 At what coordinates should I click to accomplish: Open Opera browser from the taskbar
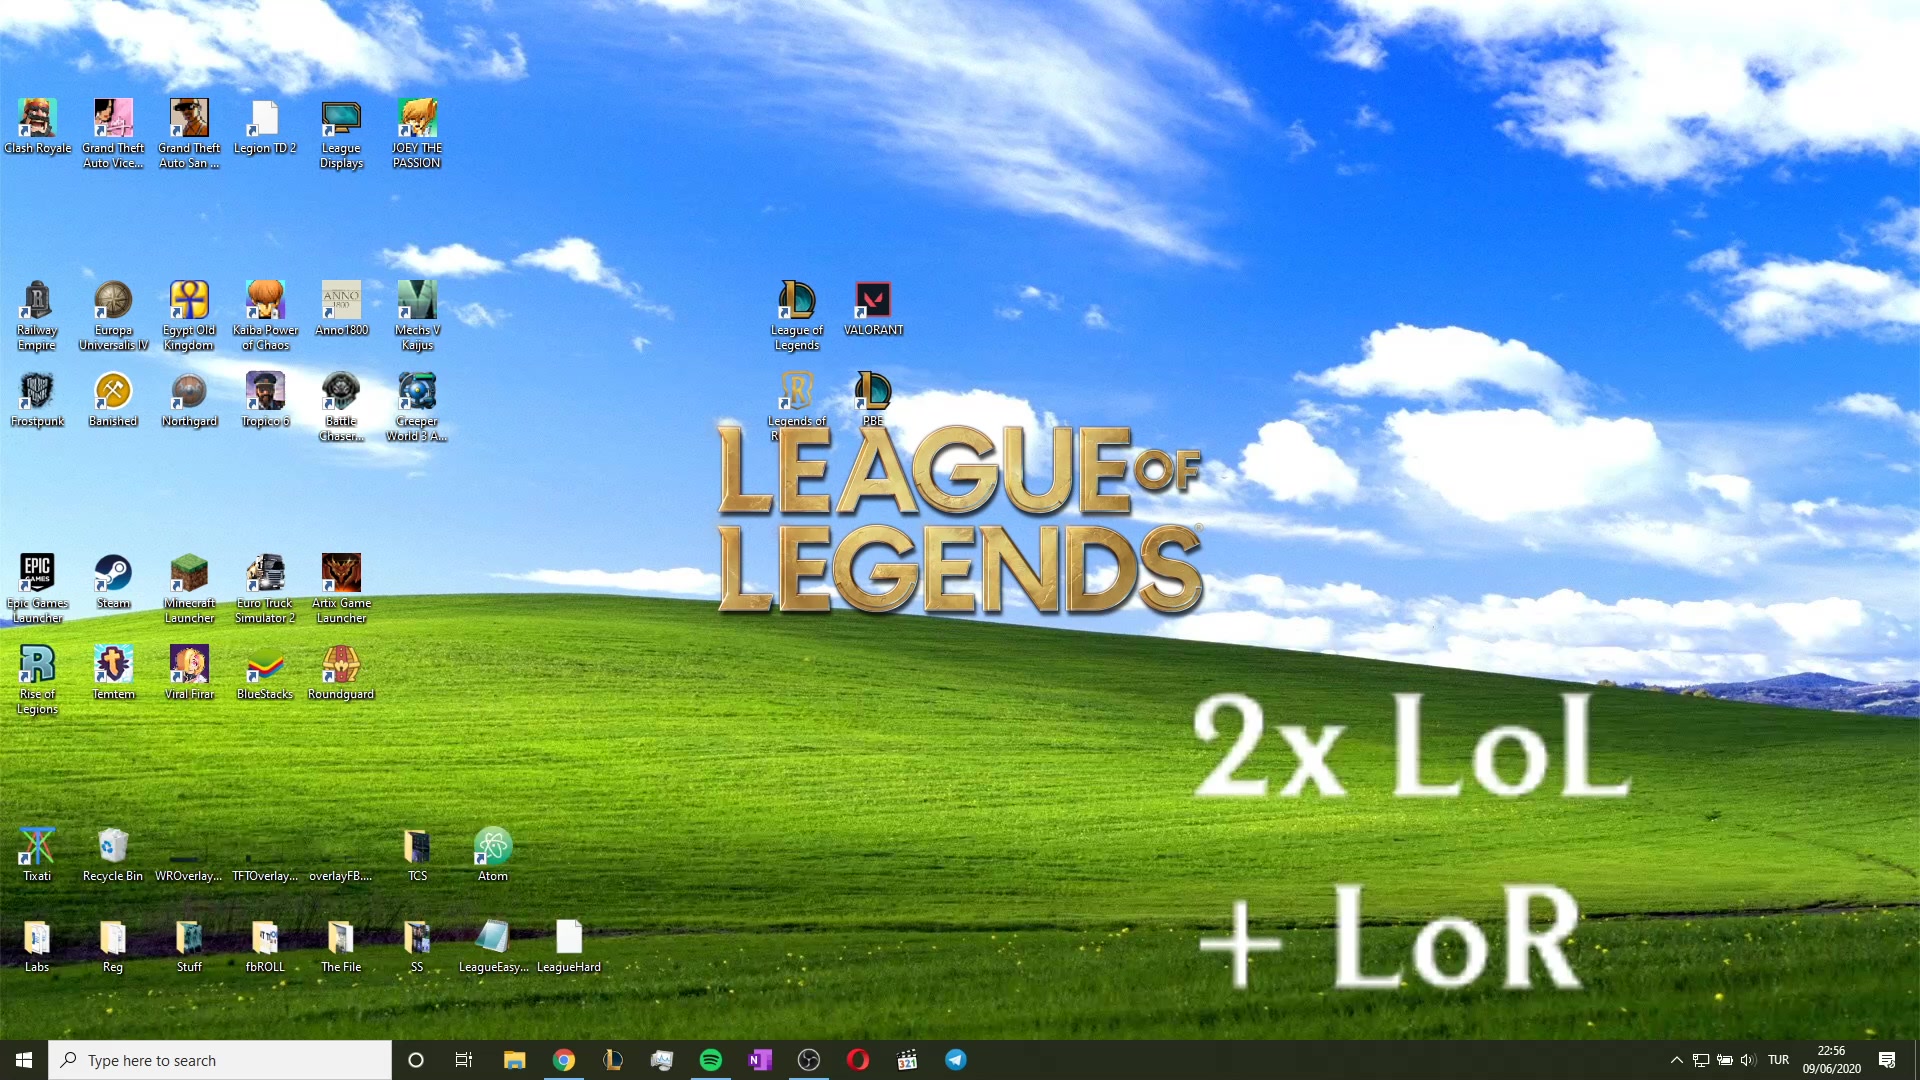[x=858, y=1060]
